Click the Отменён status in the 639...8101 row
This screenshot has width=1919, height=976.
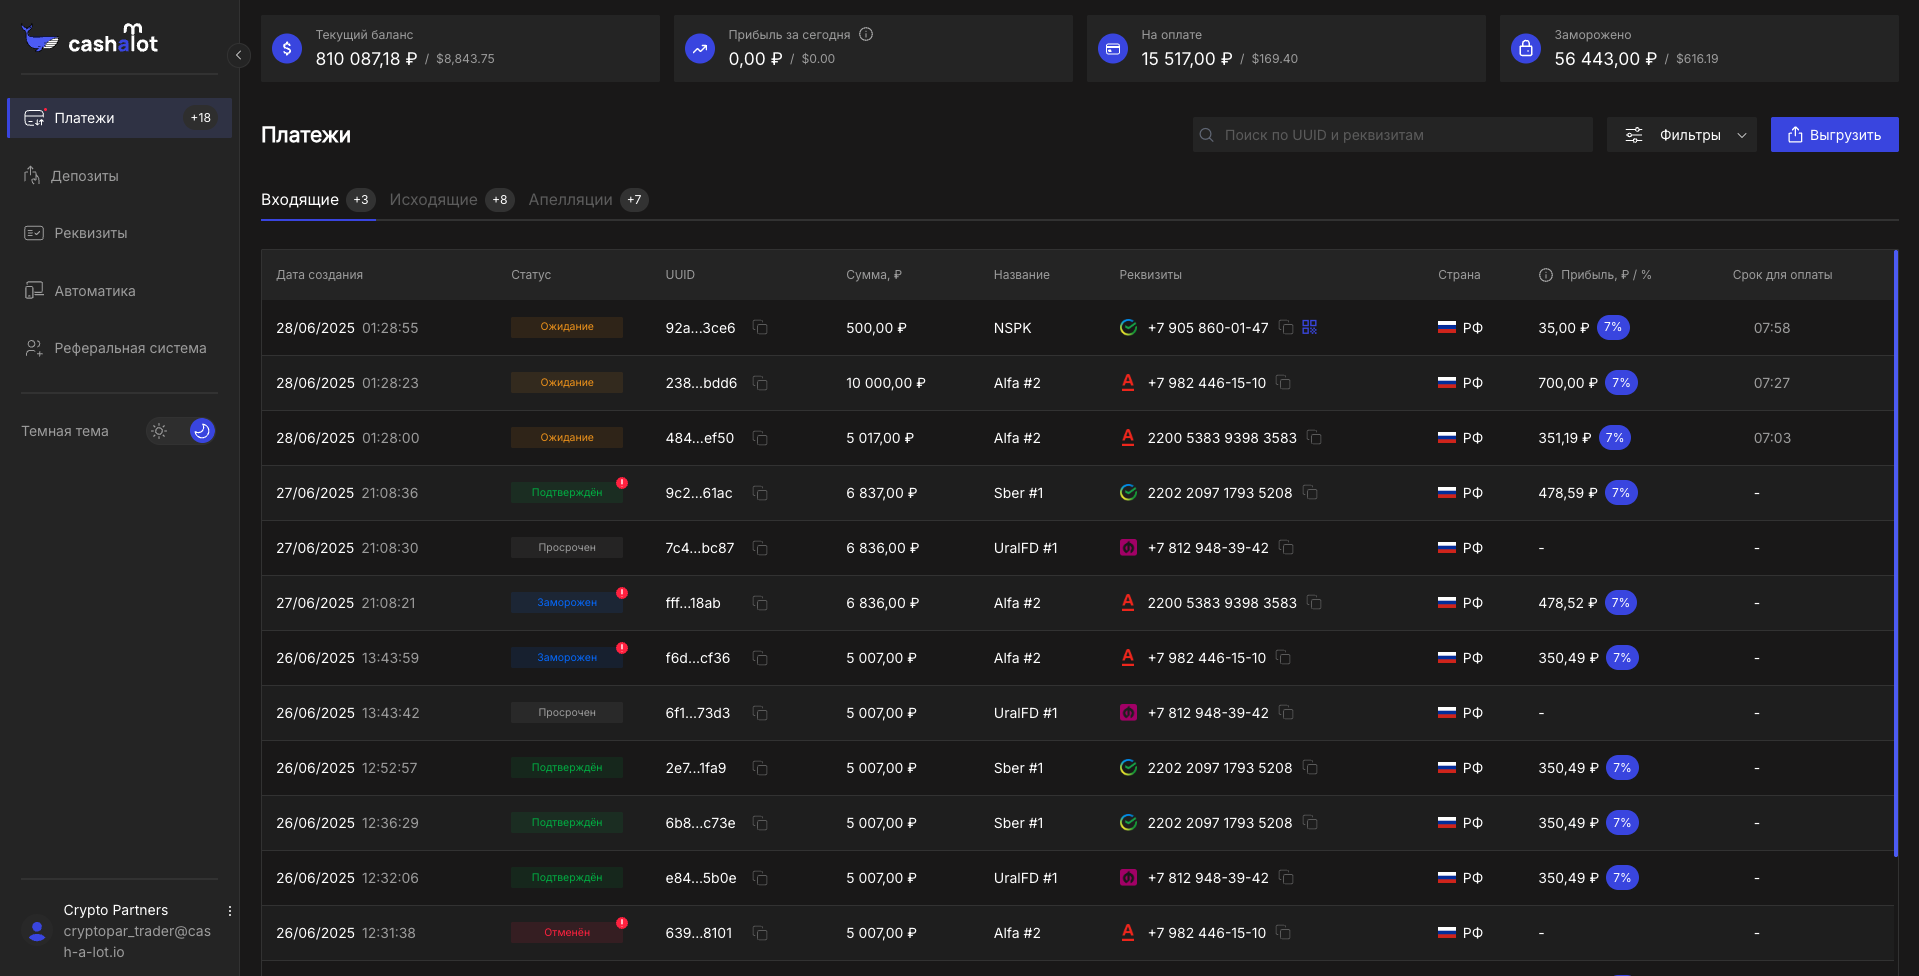point(567,933)
